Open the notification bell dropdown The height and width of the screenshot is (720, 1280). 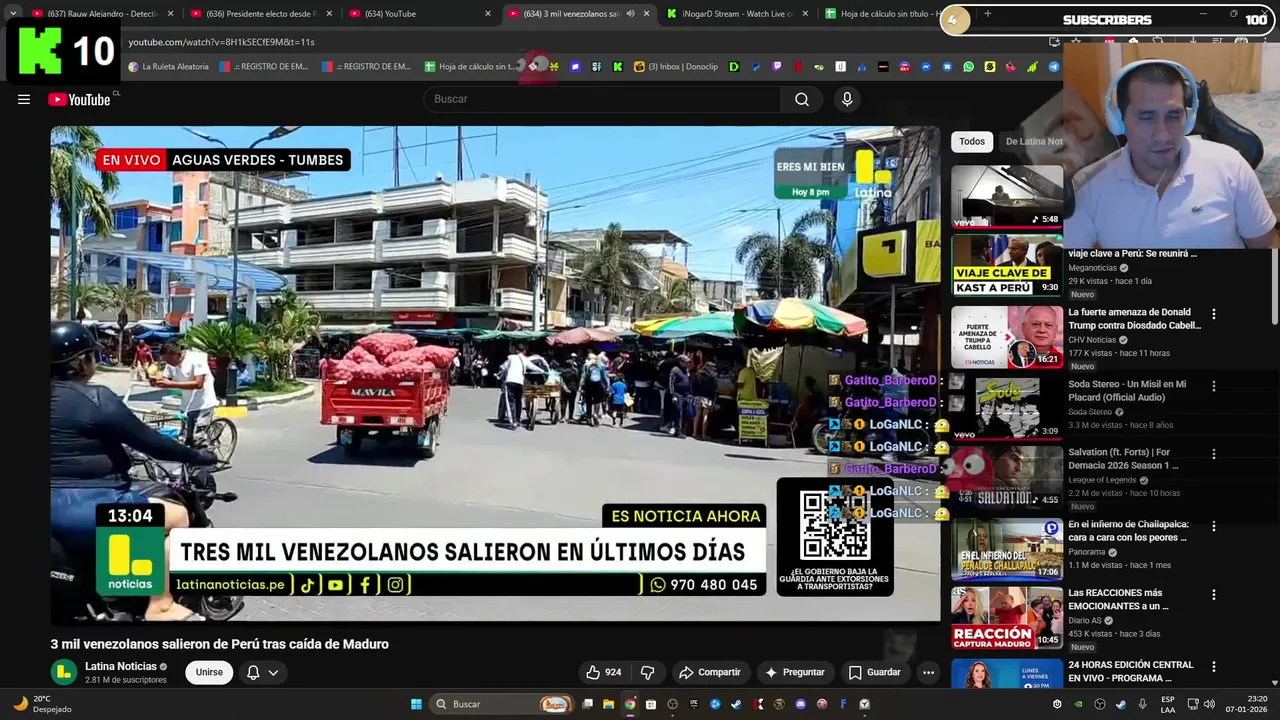pyautogui.click(x=262, y=672)
